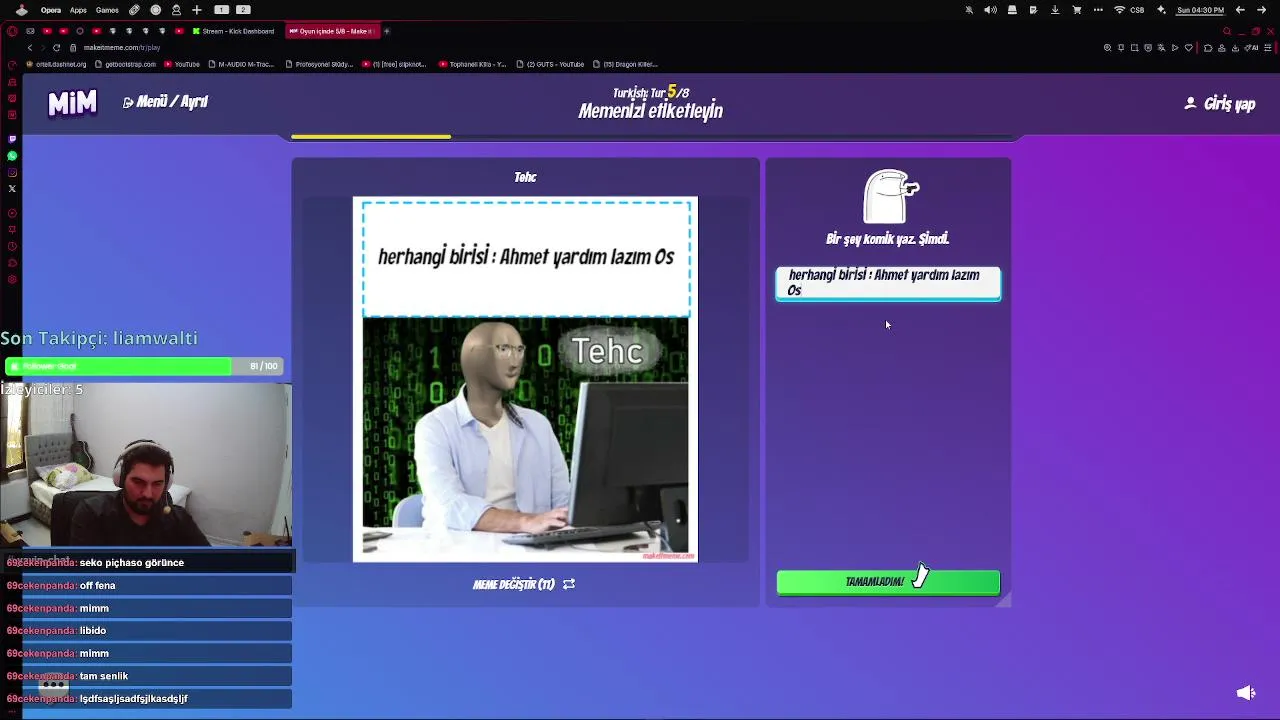Viewport: 1280px width, 720px height.
Task: Open Twitch in Opera sidebar
Action: (12, 139)
